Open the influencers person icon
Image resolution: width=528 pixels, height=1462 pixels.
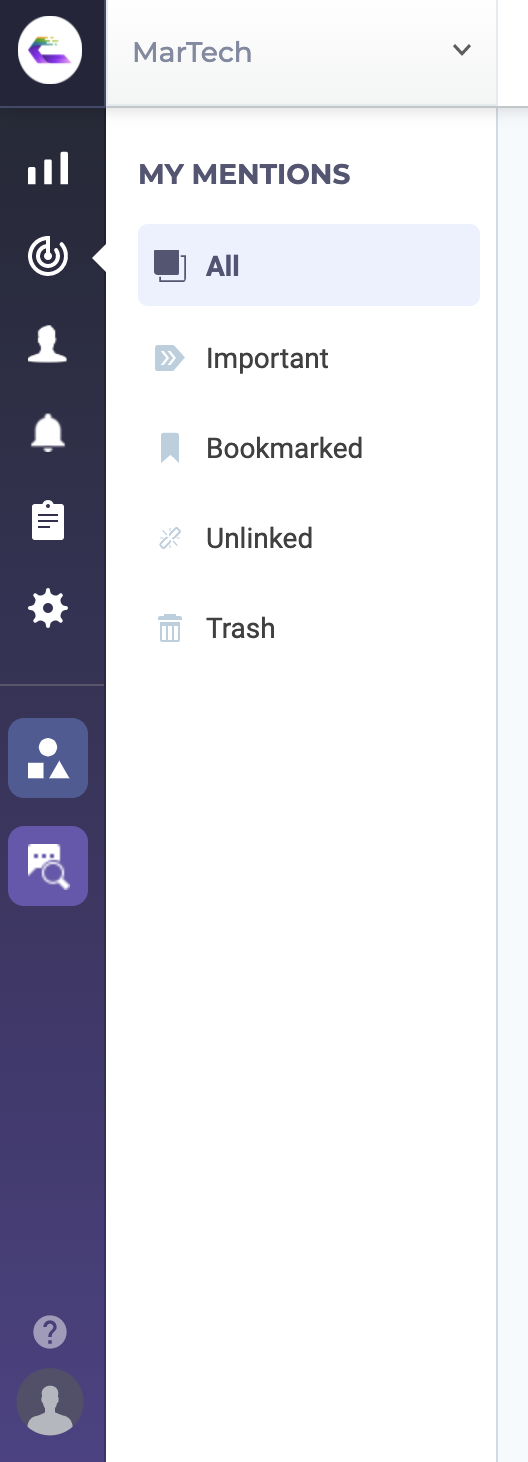pos(48,344)
